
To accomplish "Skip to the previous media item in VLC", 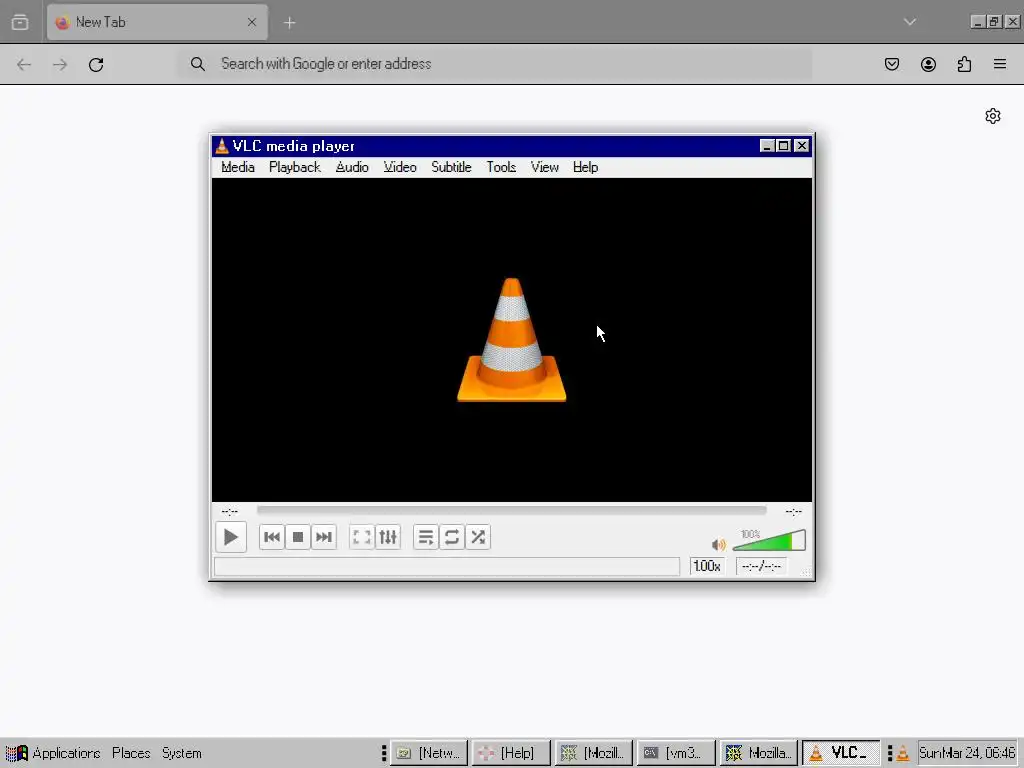I will (x=272, y=537).
